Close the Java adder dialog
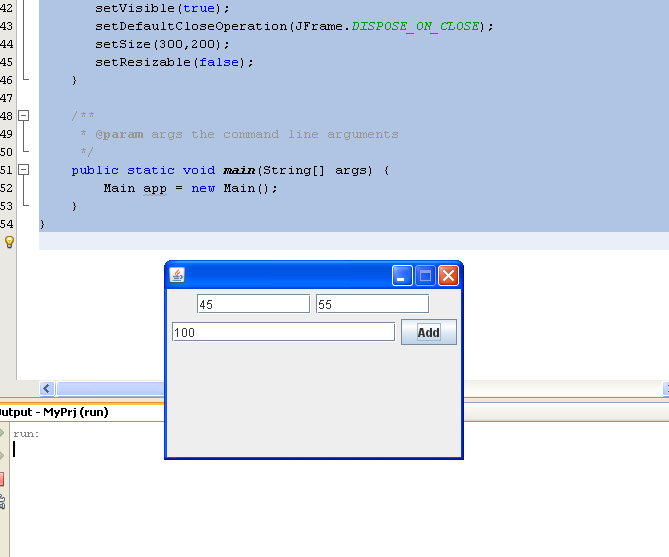 [x=448, y=275]
